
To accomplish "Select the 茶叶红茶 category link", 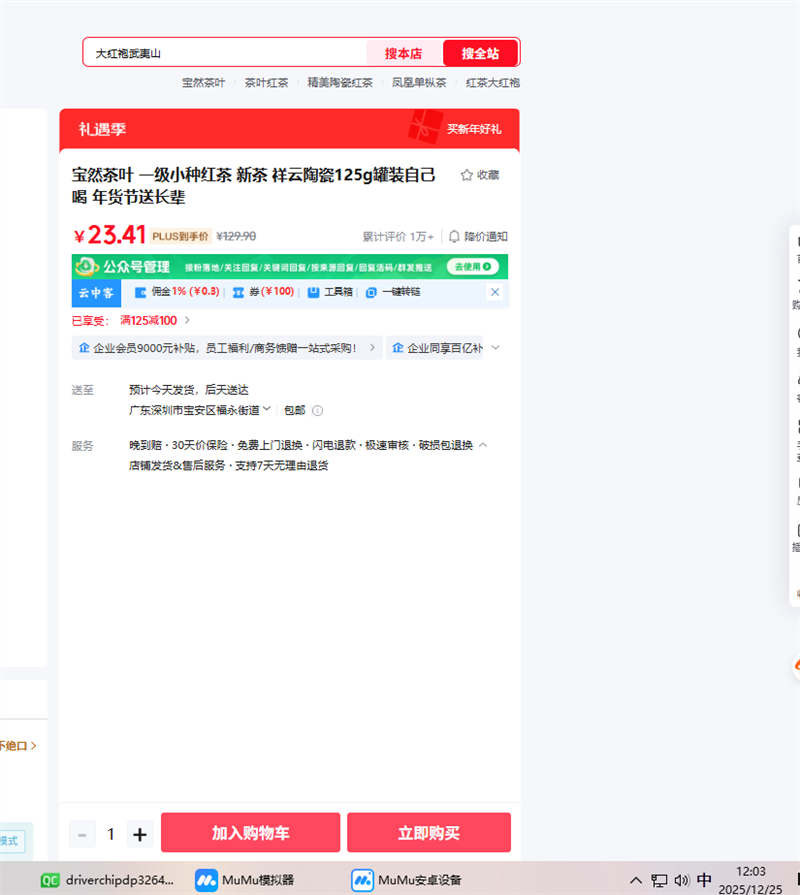I will pos(266,83).
